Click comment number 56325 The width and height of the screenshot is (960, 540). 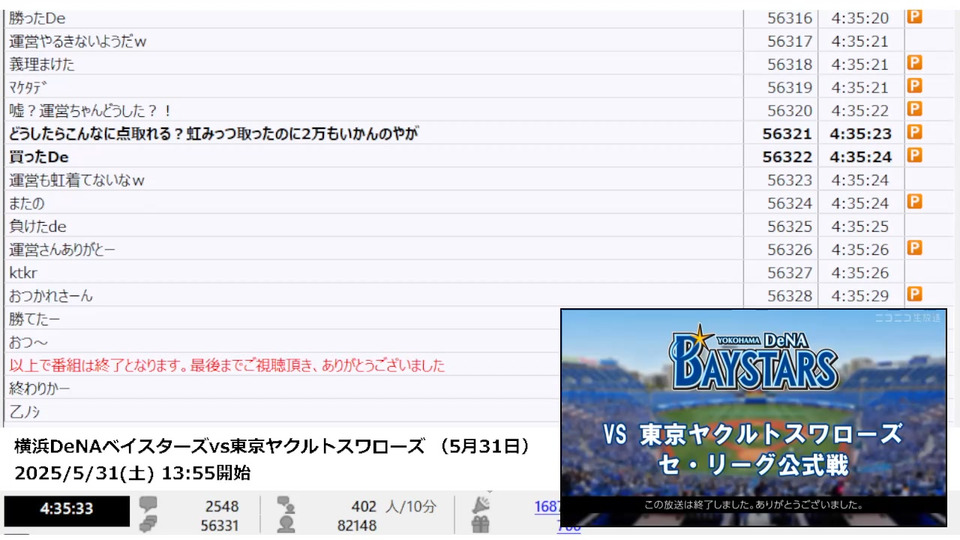click(x=789, y=227)
